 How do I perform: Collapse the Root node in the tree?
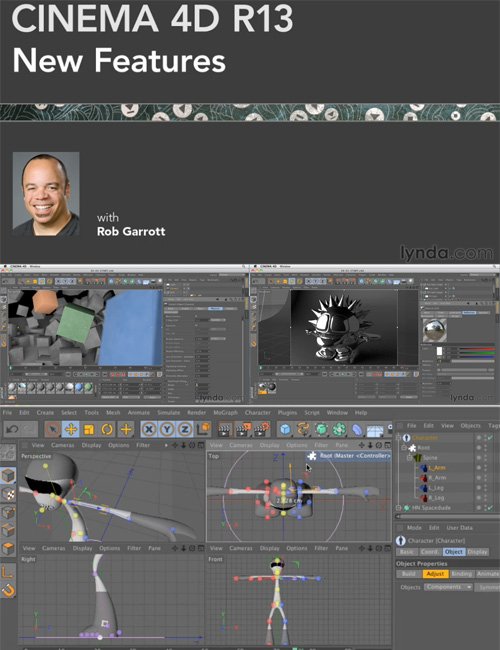(x=404, y=448)
